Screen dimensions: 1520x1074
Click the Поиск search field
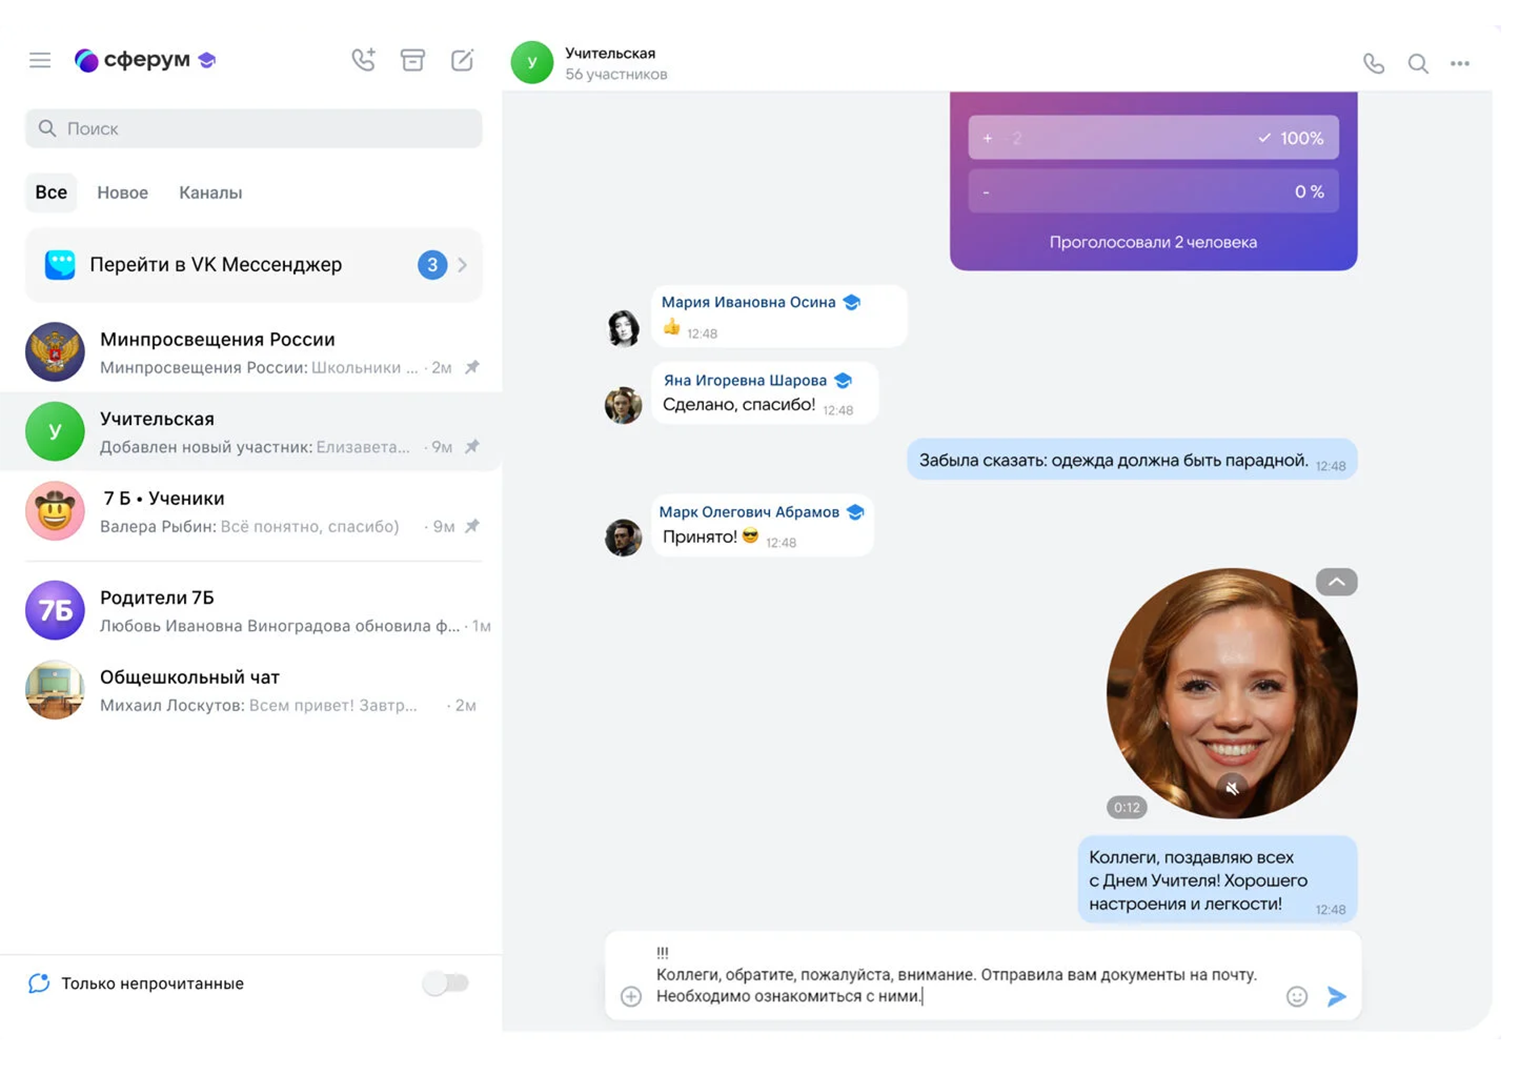pos(253,128)
